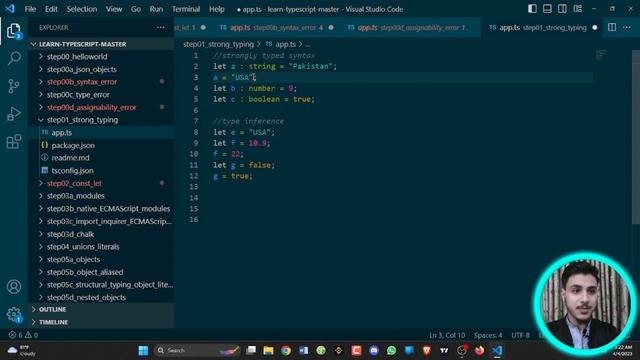Open File Explorer from the taskbar
The image size is (640, 360).
point(268,351)
